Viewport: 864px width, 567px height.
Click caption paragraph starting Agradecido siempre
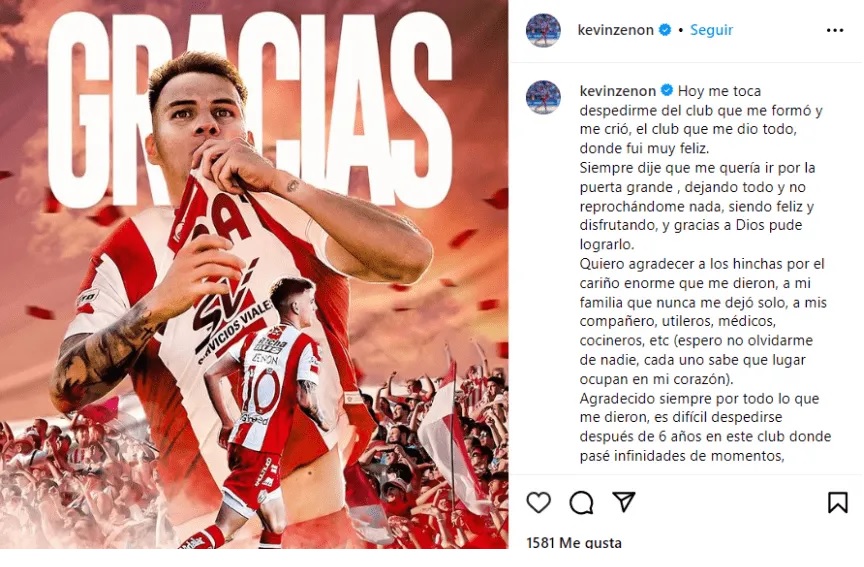(x=705, y=427)
